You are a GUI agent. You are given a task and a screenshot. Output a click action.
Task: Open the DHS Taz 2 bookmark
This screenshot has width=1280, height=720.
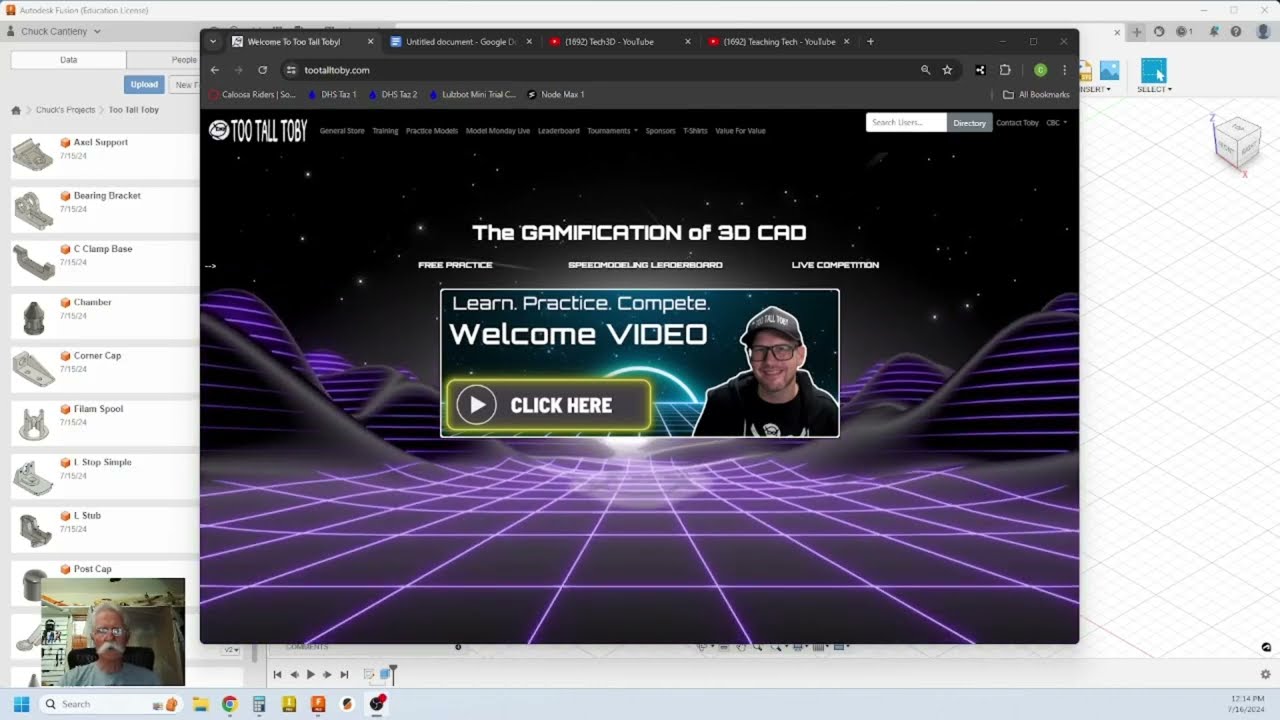(392, 94)
